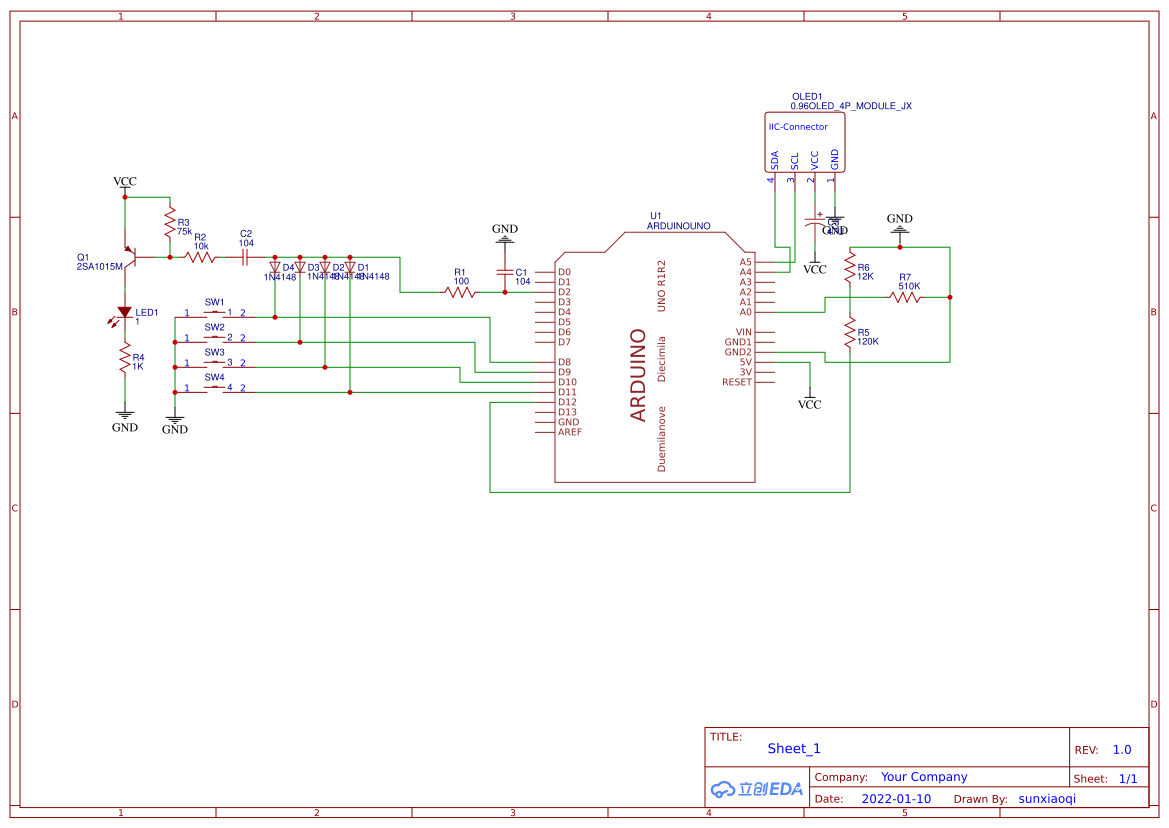Click the U1 ARDUINOUNO designator text

[678, 221]
